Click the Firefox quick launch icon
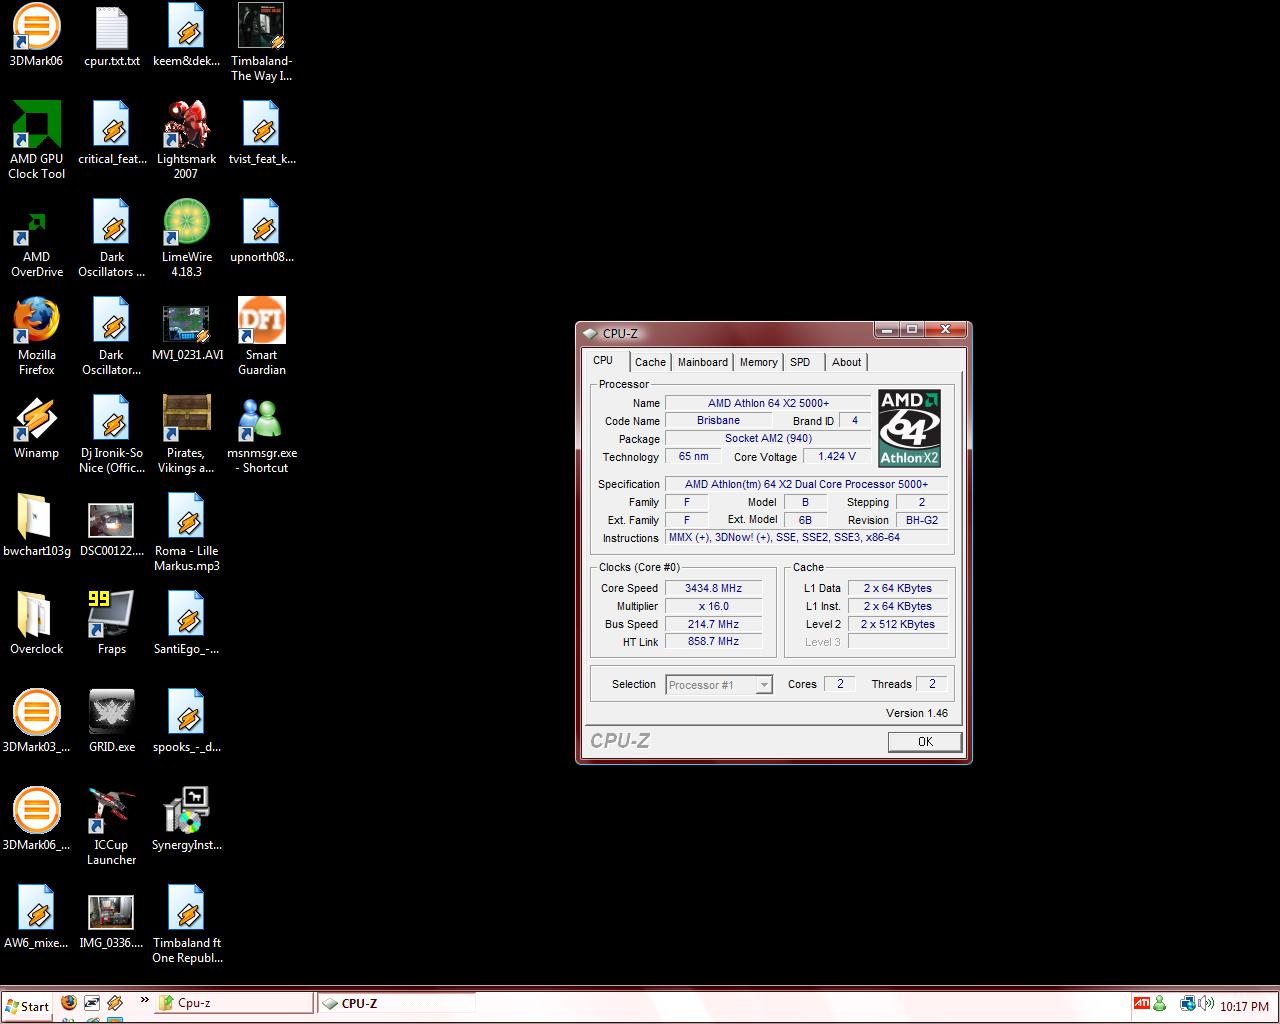1280x1024 pixels. pos(68,1002)
